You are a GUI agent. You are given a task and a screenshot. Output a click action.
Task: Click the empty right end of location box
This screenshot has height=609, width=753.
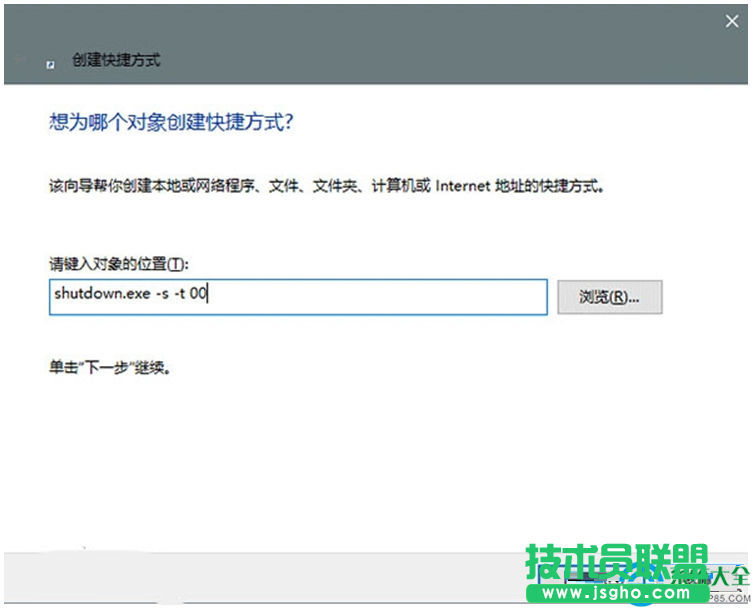click(x=450, y=297)
